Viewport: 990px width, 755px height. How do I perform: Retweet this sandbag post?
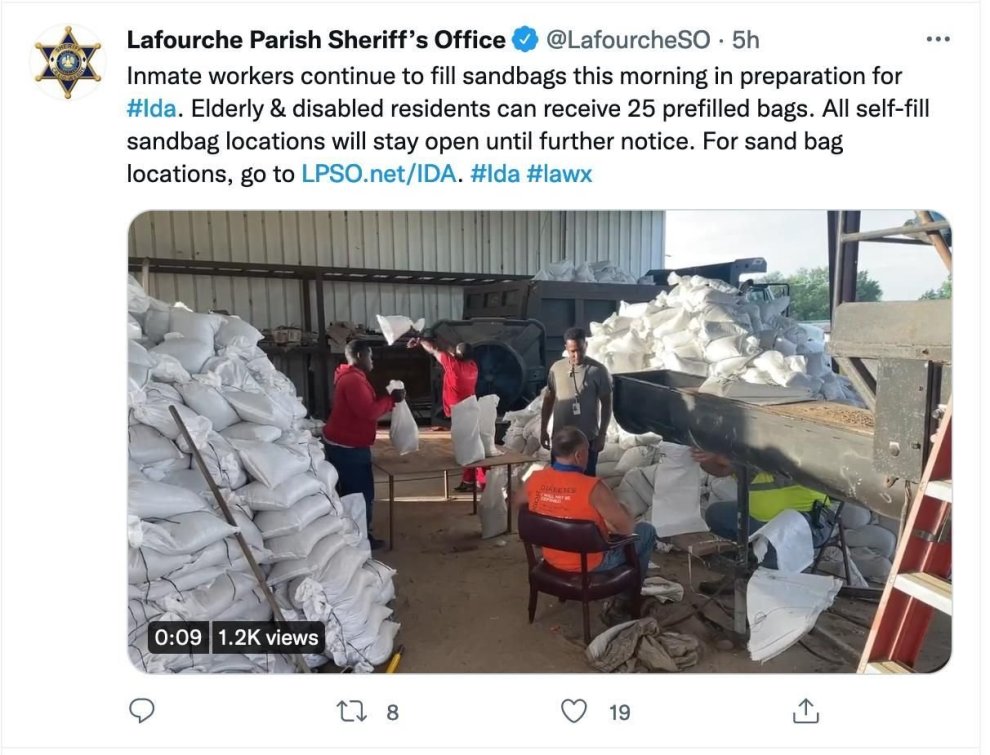click(352, 711)
